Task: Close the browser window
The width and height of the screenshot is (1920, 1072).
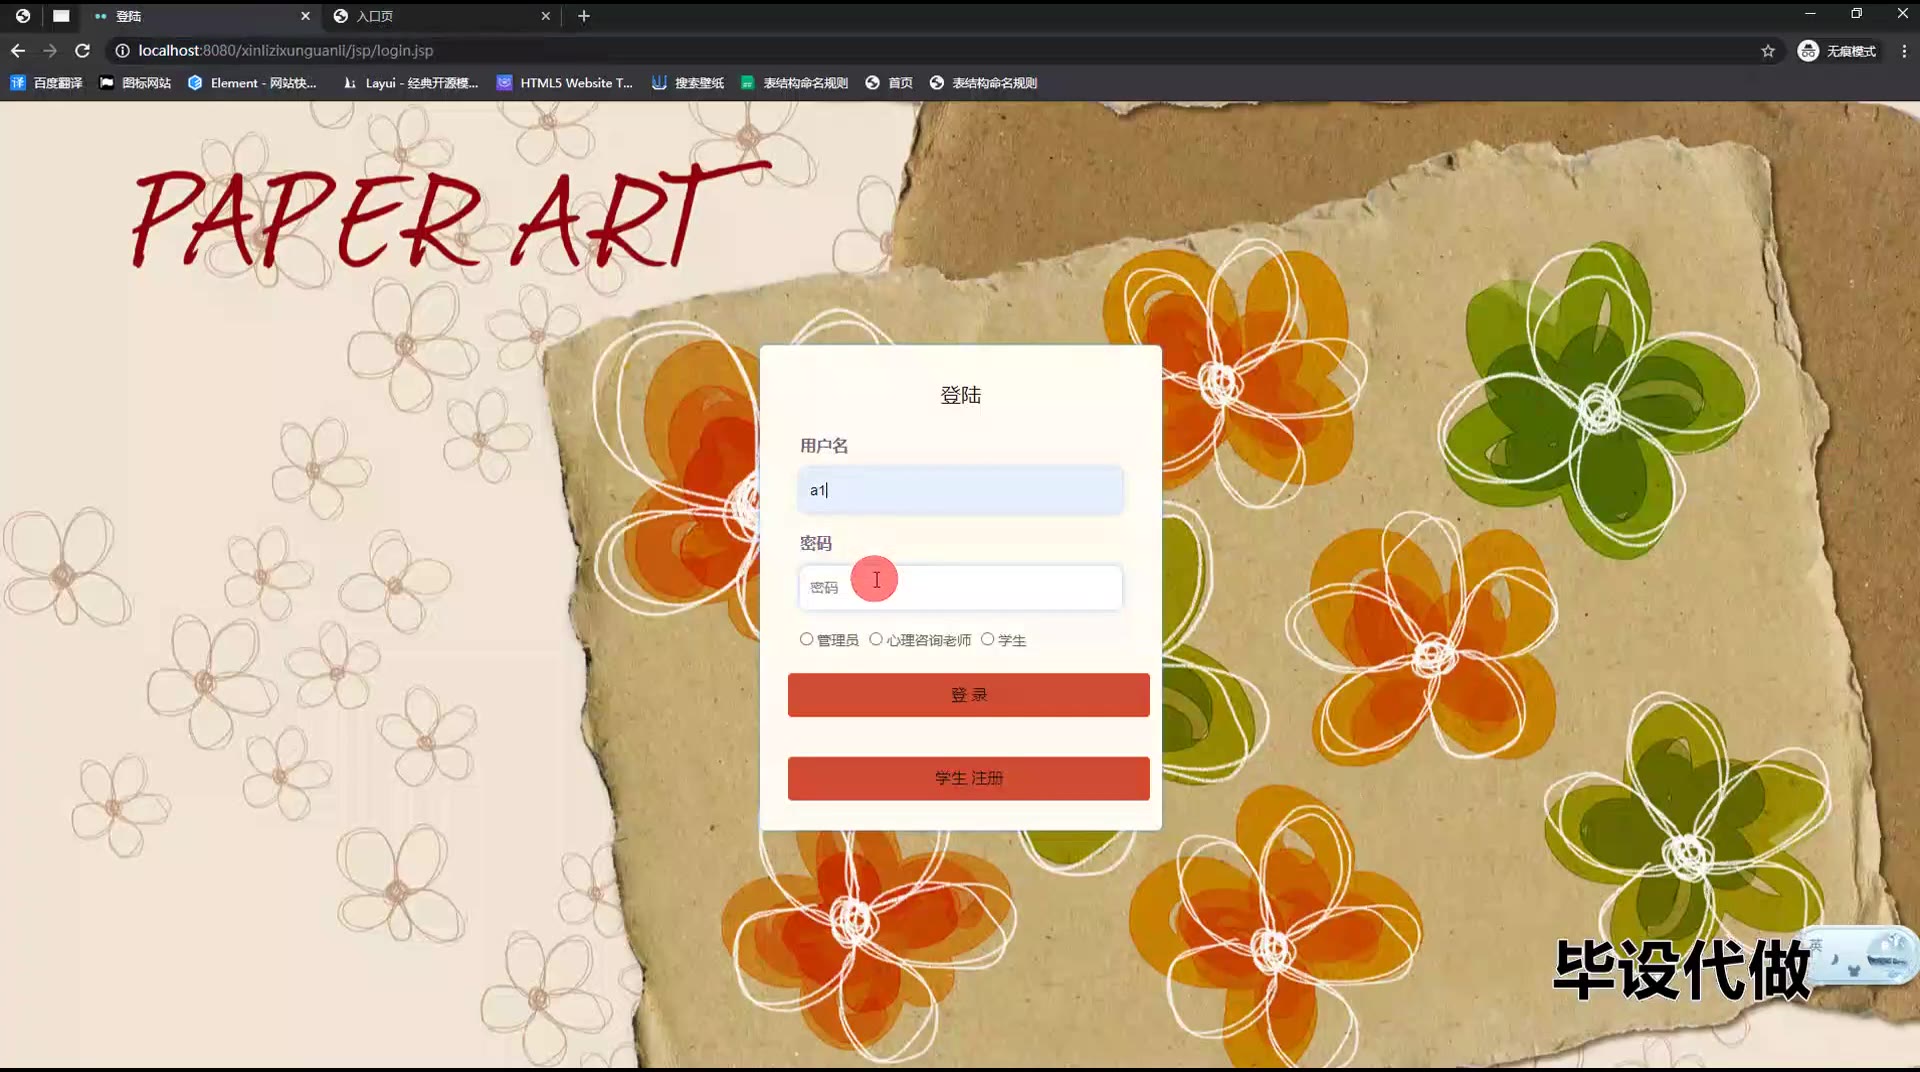Action: [x=1902, y=14]
